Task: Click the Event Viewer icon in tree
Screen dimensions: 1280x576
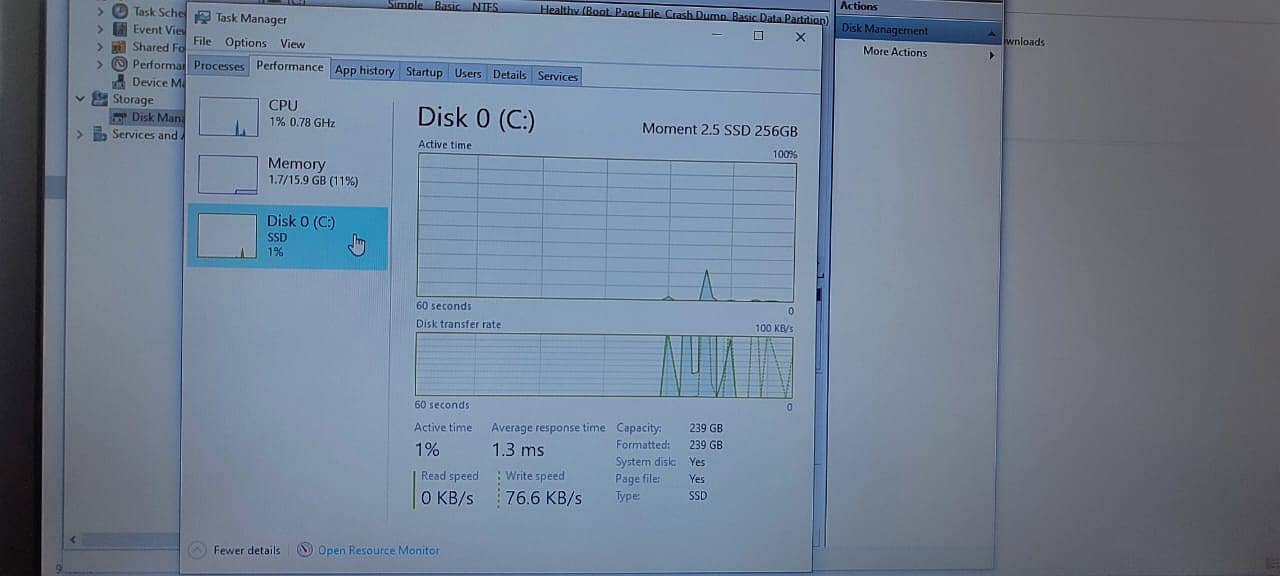Action: coord(121,30)
